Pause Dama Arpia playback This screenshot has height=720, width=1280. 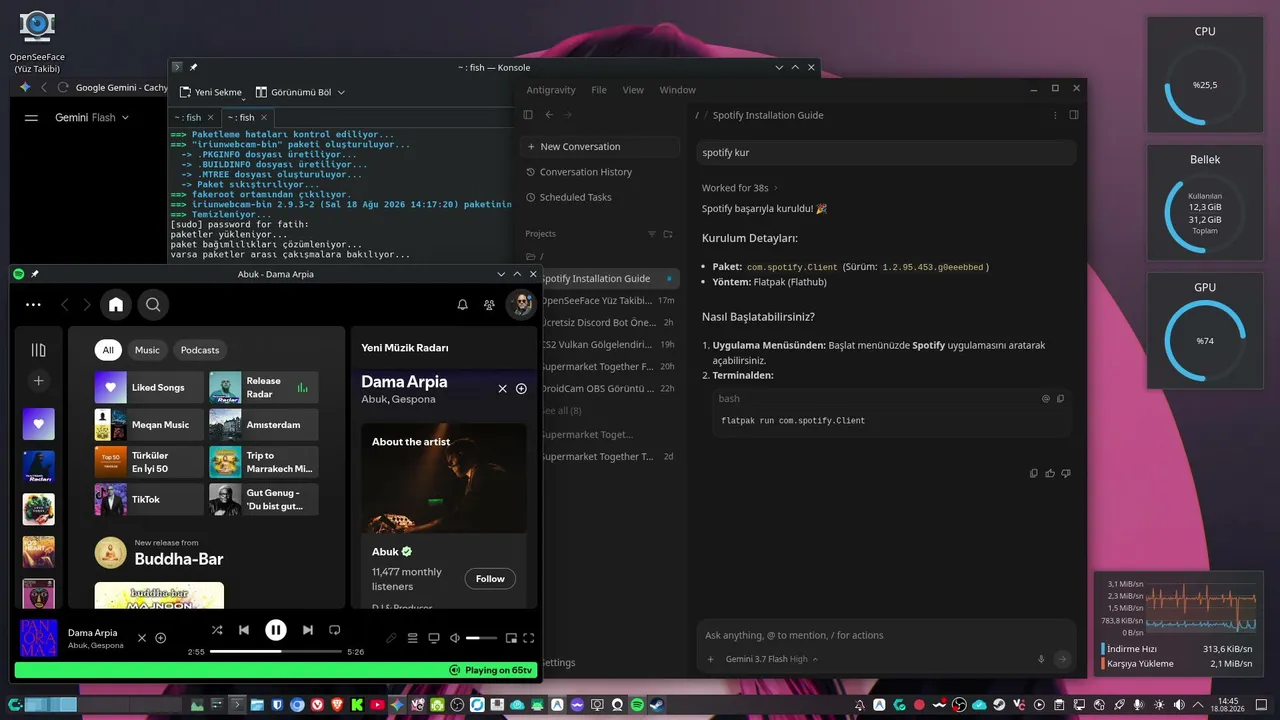[276, 630]
